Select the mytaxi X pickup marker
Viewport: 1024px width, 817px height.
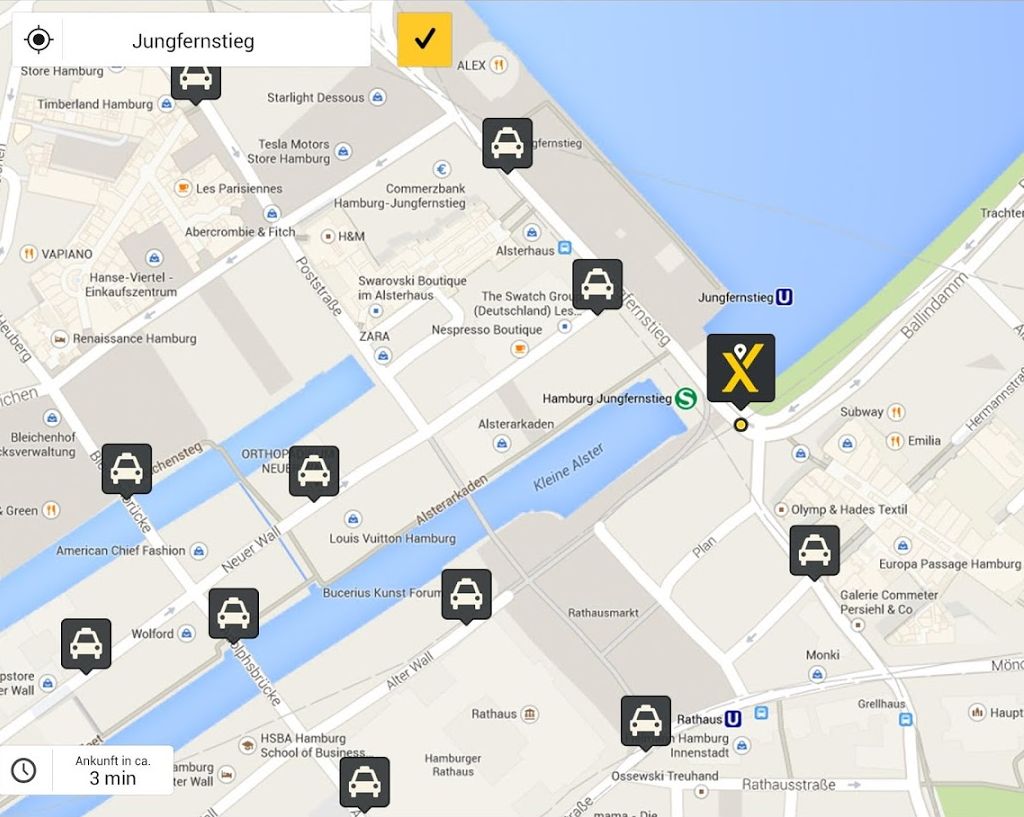tap(741, 371)
